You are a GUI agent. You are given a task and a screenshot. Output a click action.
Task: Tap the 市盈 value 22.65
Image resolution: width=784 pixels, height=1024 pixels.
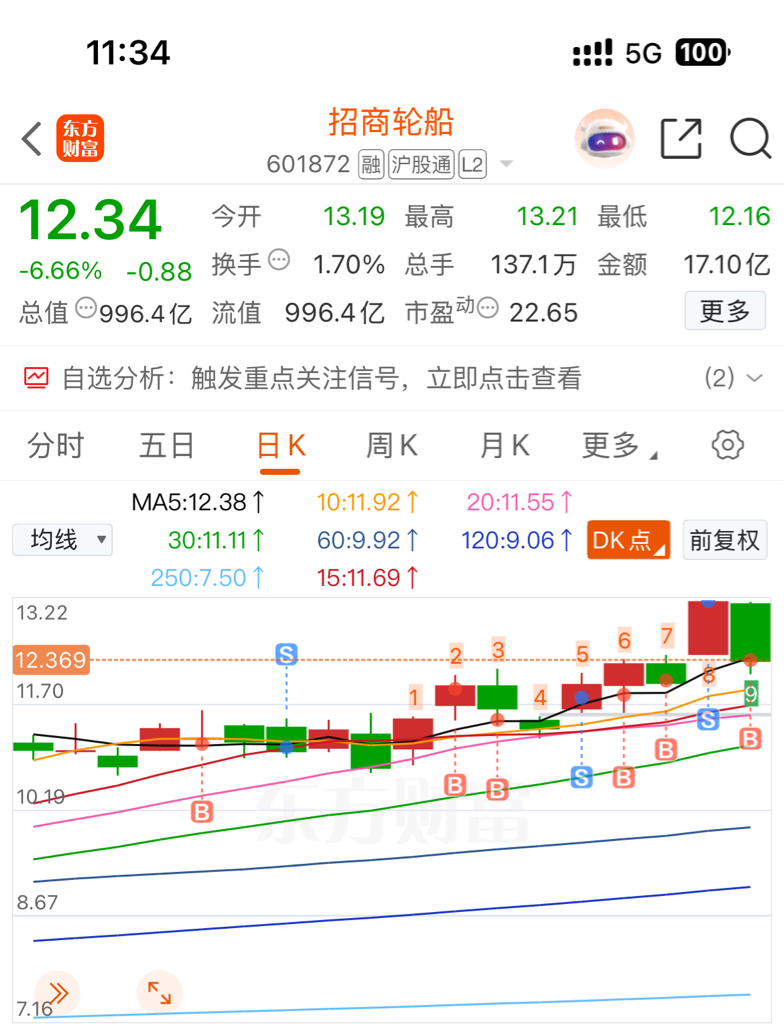pos(543,313)
